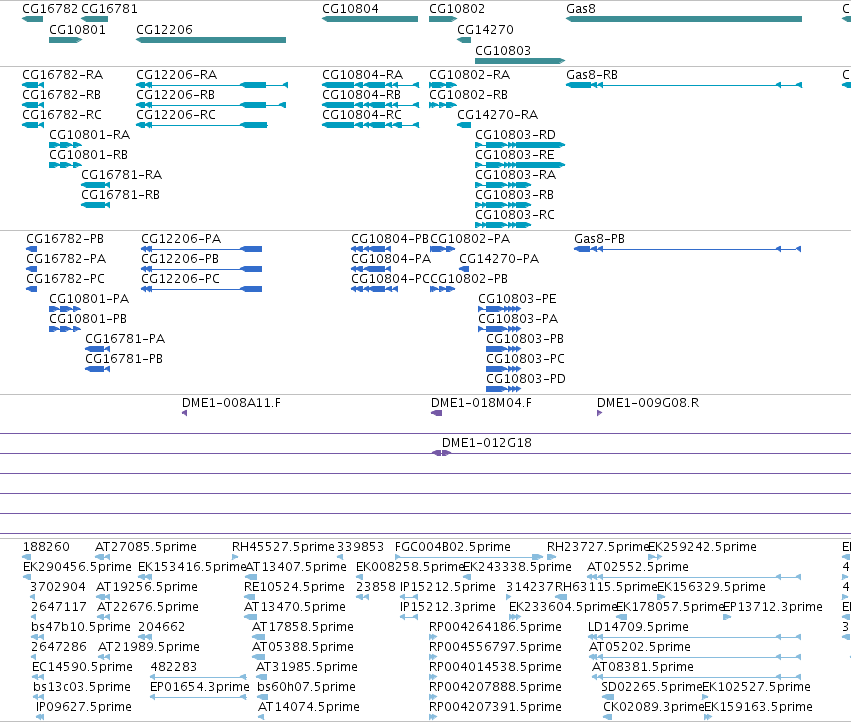The height and width of the screenshot is (722, 851).
Task: Click the CG10801-PB protein label
Action: 88,319
